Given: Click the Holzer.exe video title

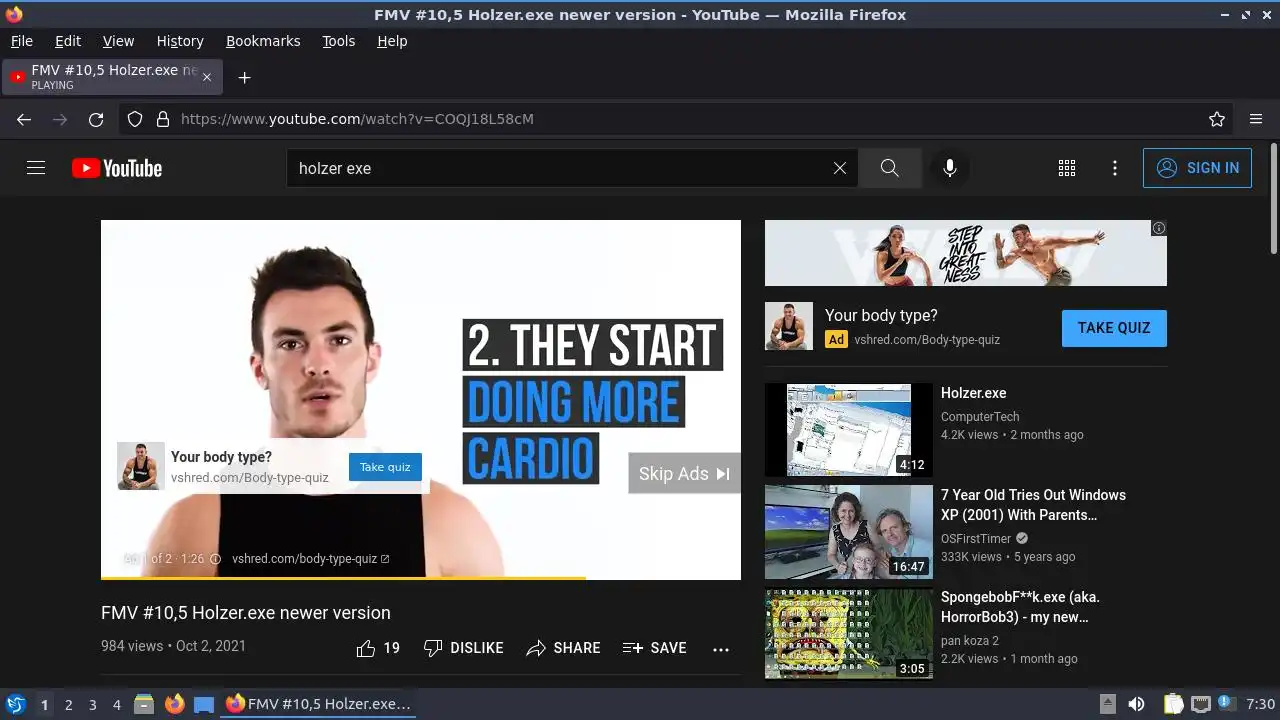Looking at the screenshot, I should point(974,393).
